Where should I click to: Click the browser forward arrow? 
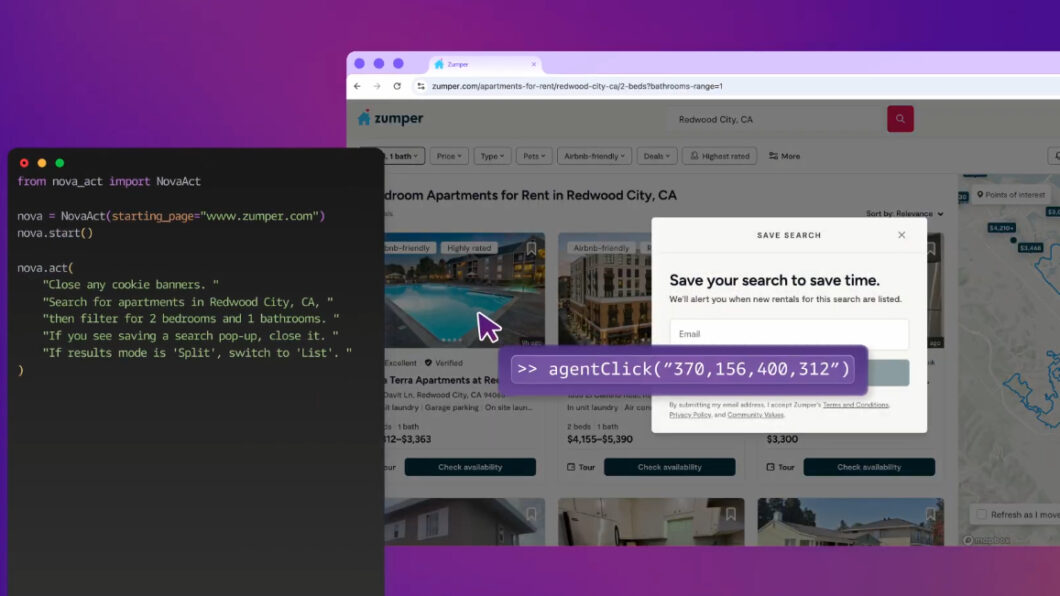point(377,86)
